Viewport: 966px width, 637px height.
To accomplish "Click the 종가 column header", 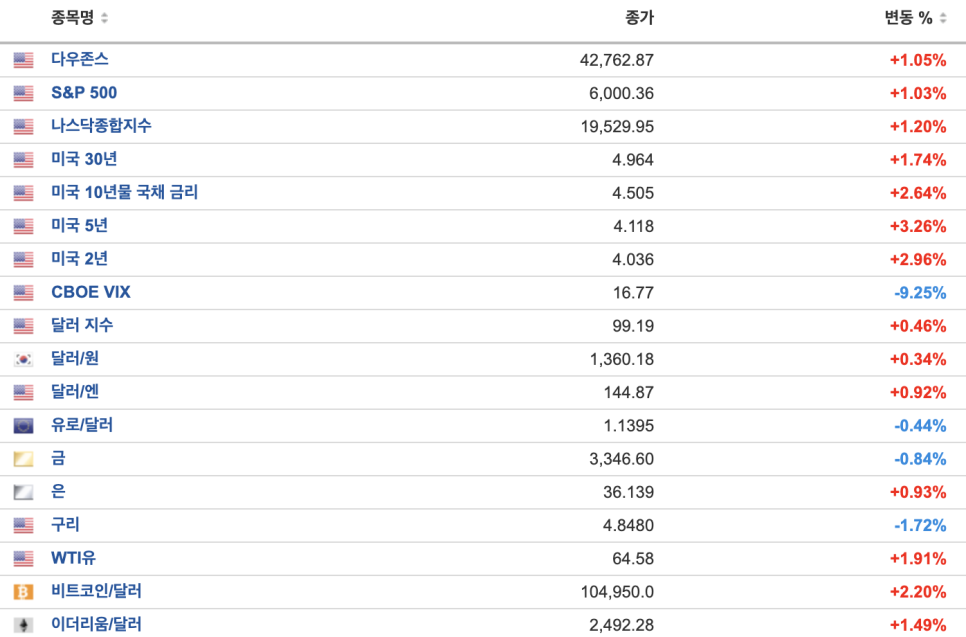I will pos(639,18).
